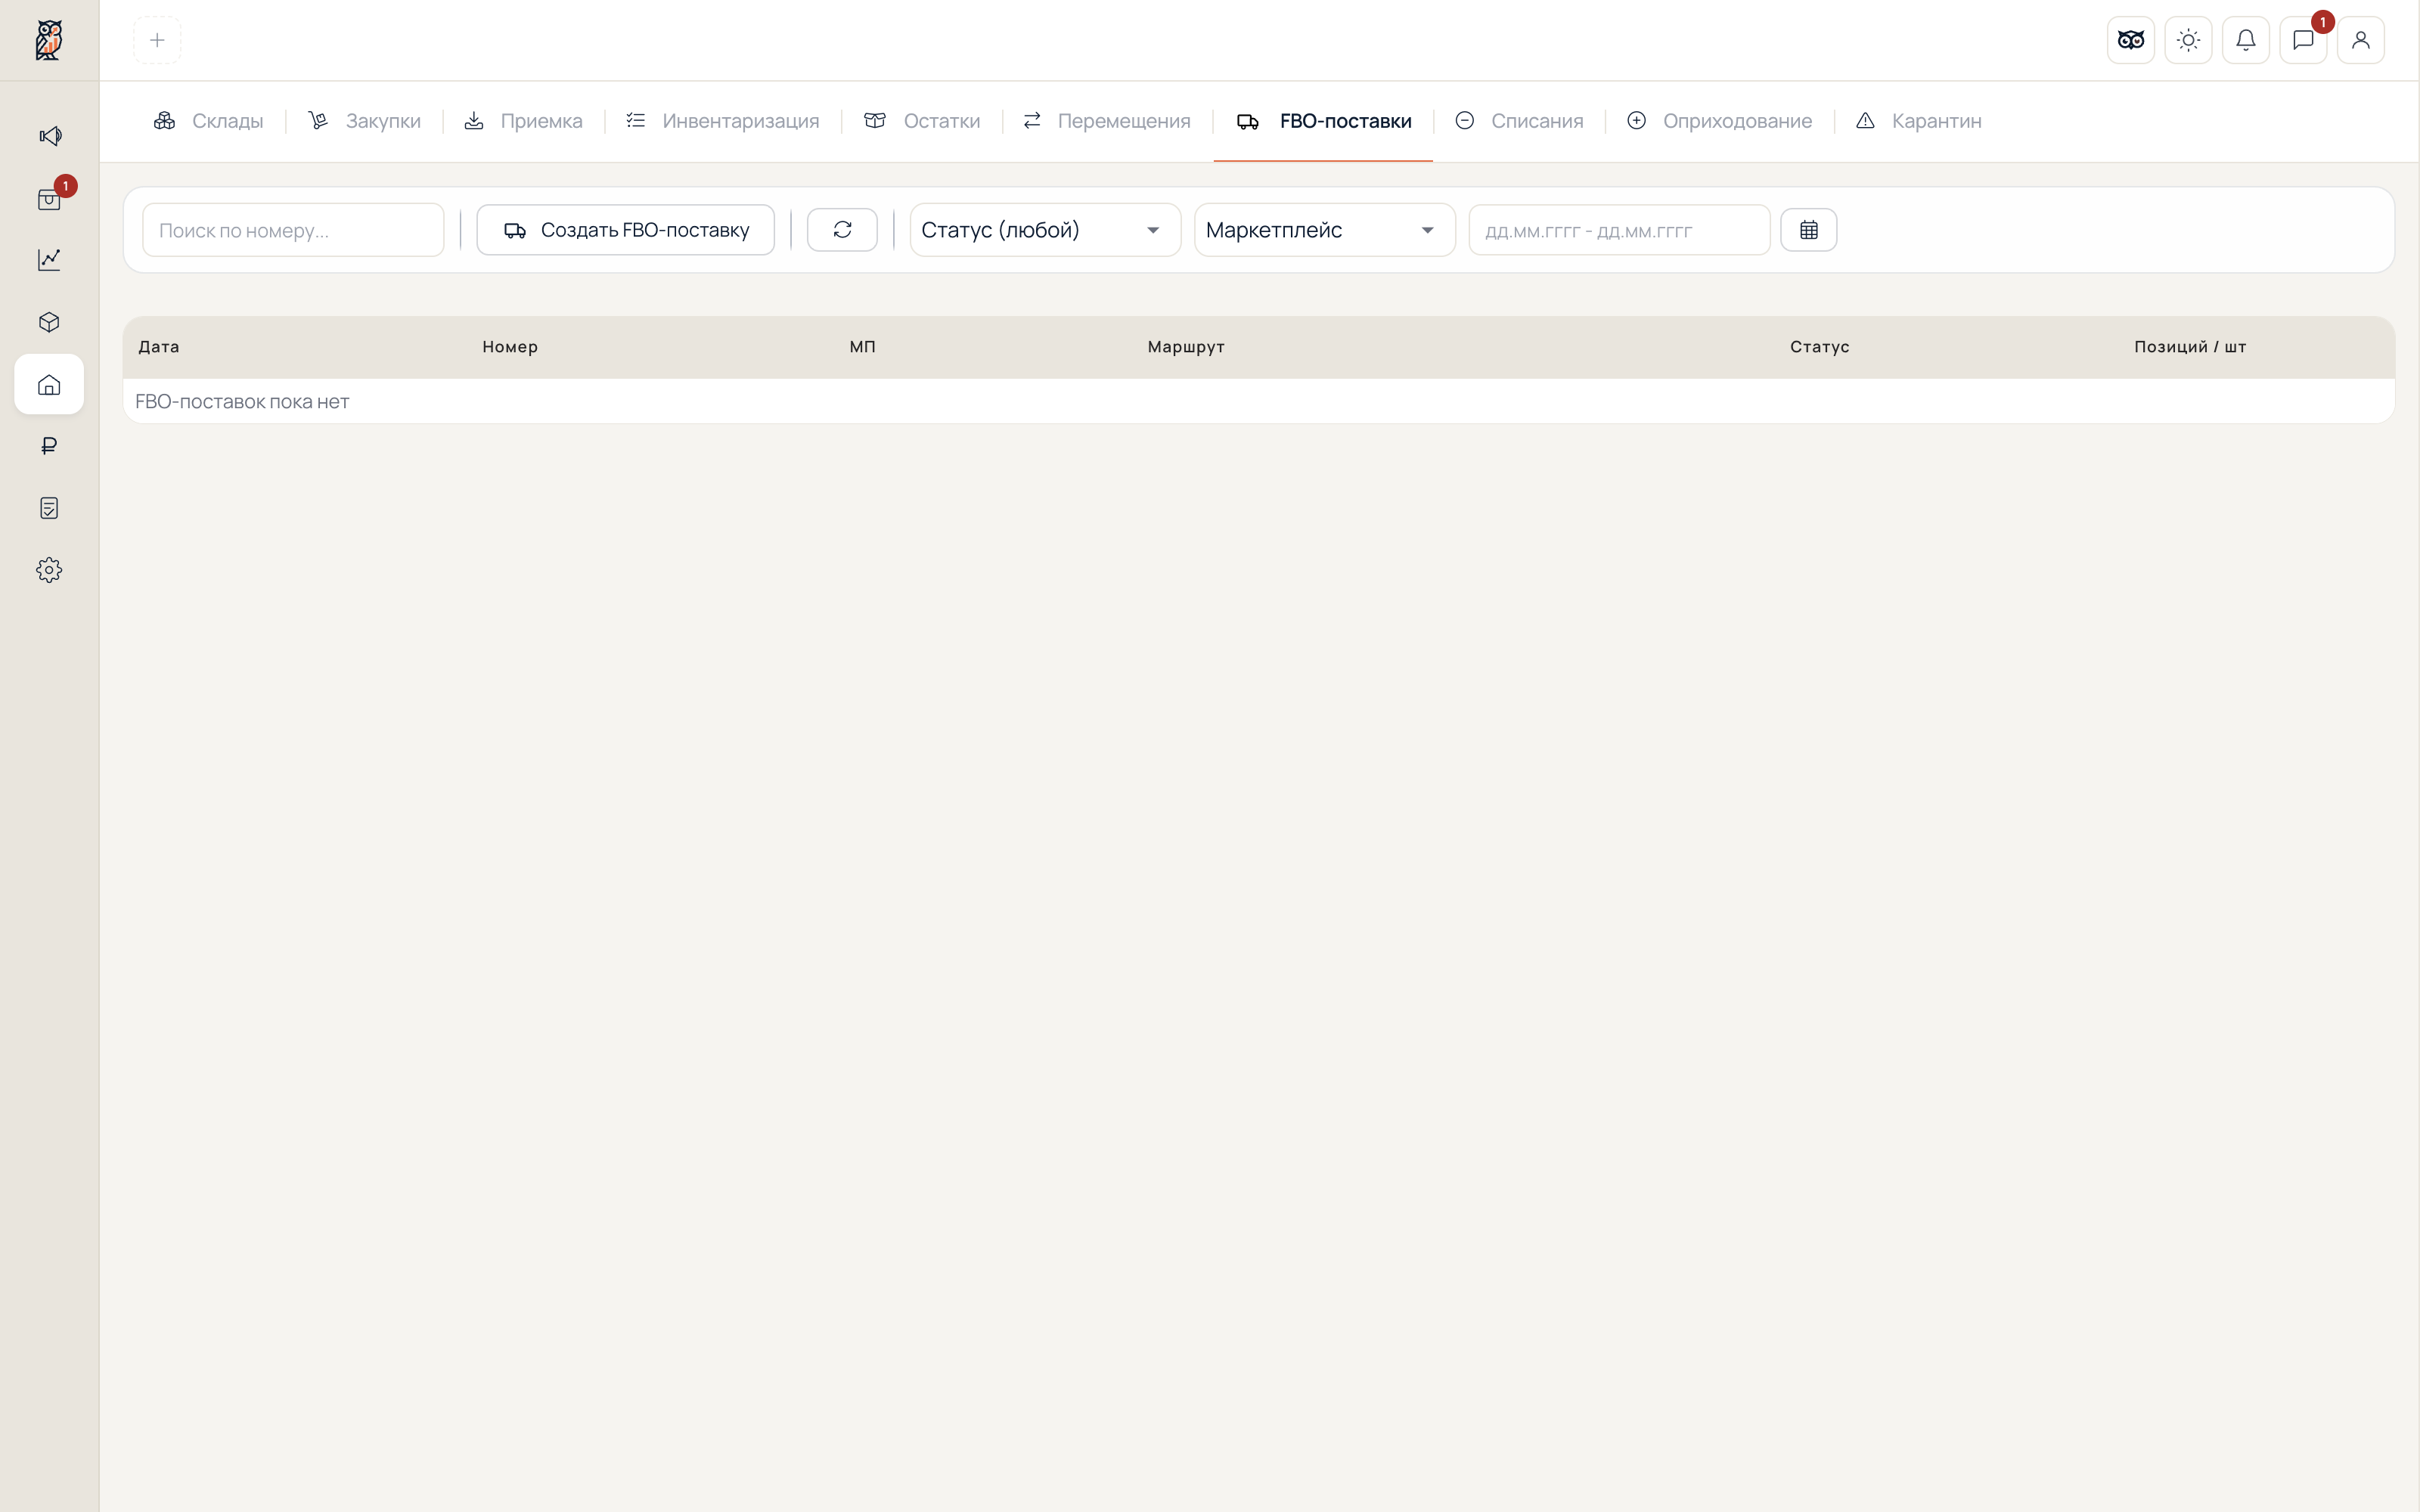
Task: Click the owl assistant icon in header
Action: click(x=2131, y=40)
